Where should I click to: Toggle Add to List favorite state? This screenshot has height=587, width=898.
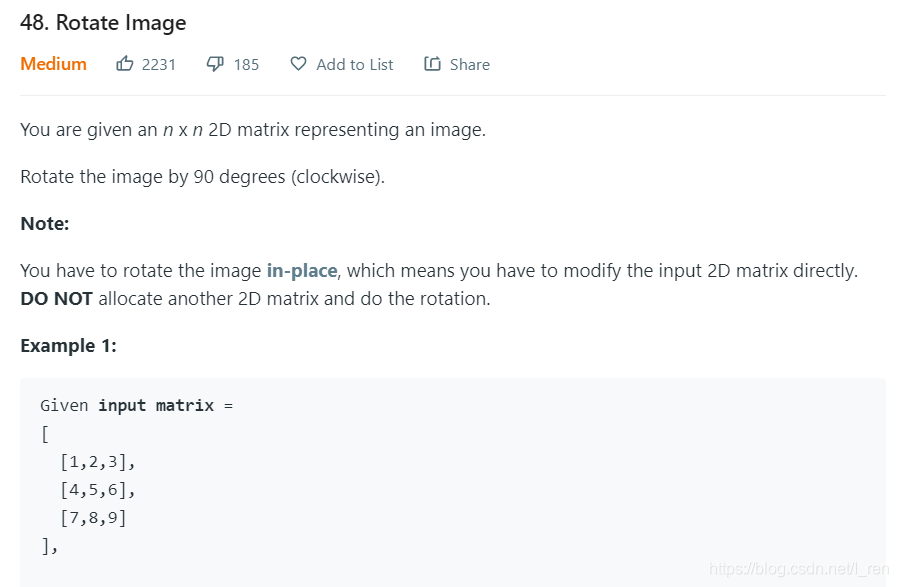[x=340, y=63]
